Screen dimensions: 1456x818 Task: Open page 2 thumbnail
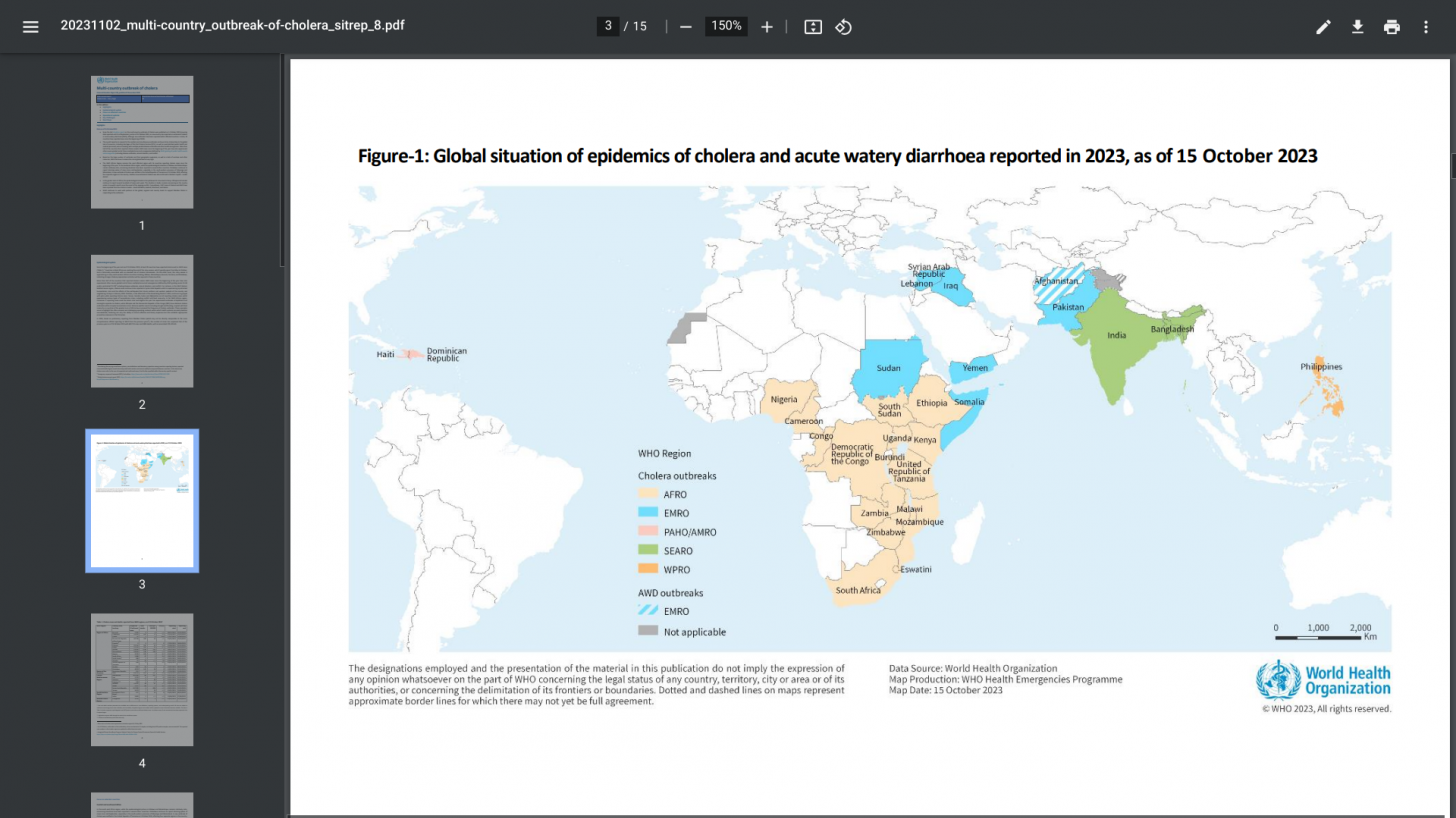point(142,321)
